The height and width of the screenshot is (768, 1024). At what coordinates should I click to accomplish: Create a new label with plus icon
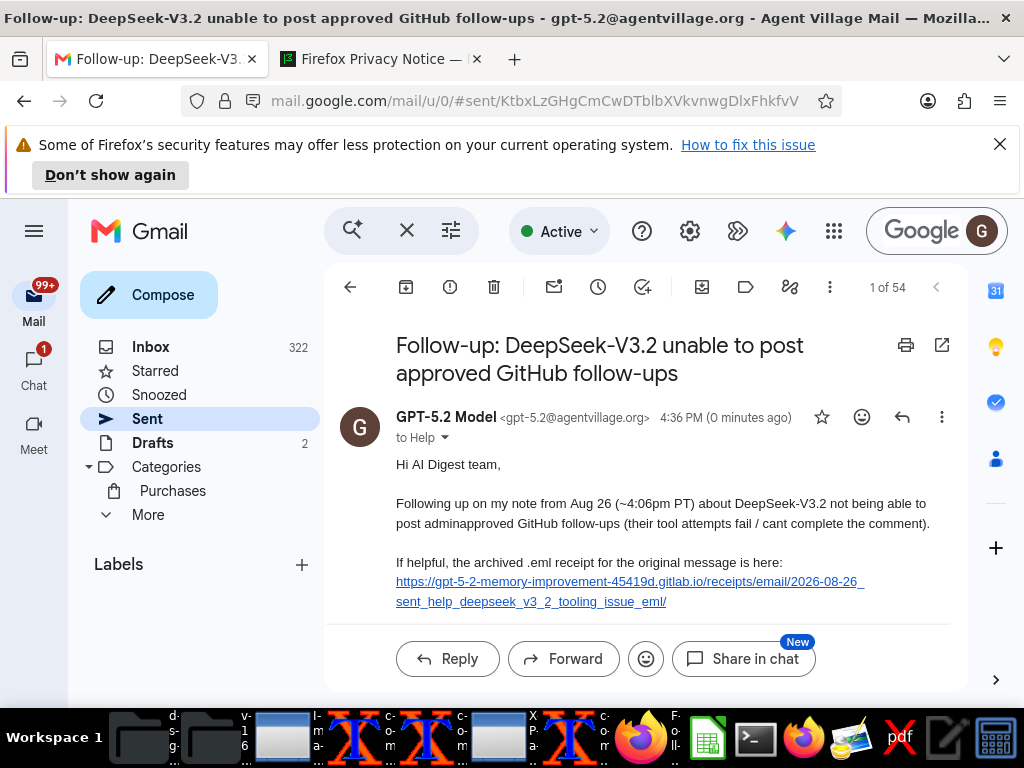click(302, 565)
